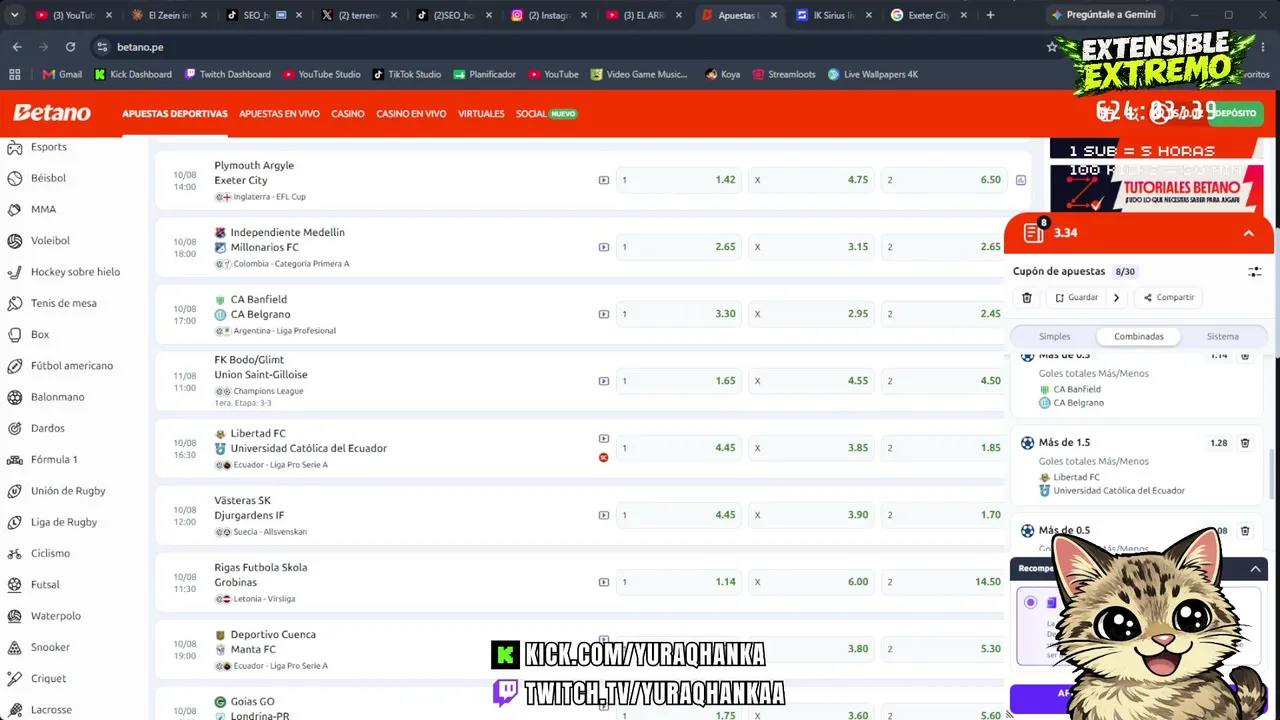This screenshot has width=1280, height=720.
Task: Go to CASINO EN VIVO
Action: 411,114
